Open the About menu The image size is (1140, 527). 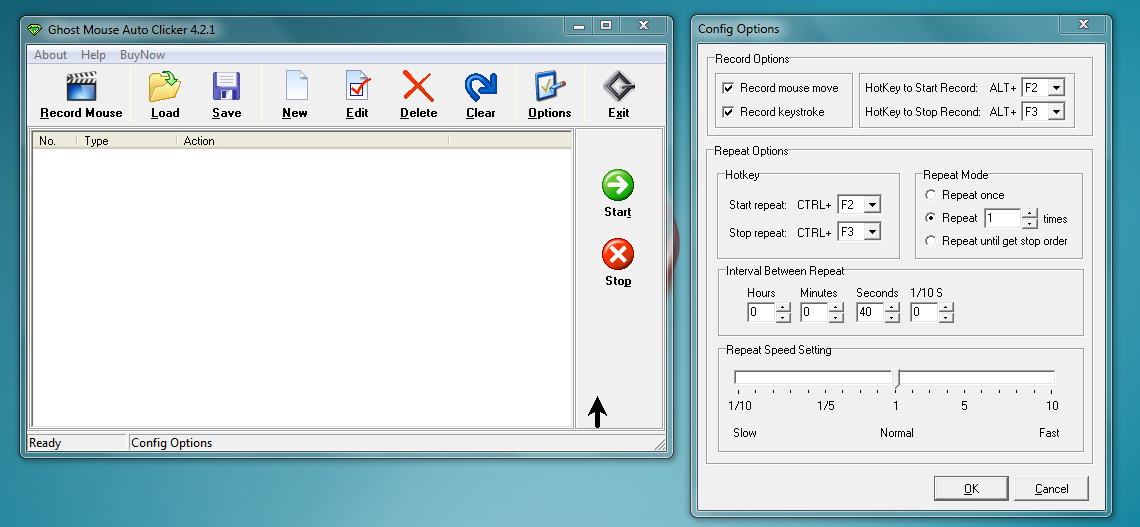coord(50,55)
